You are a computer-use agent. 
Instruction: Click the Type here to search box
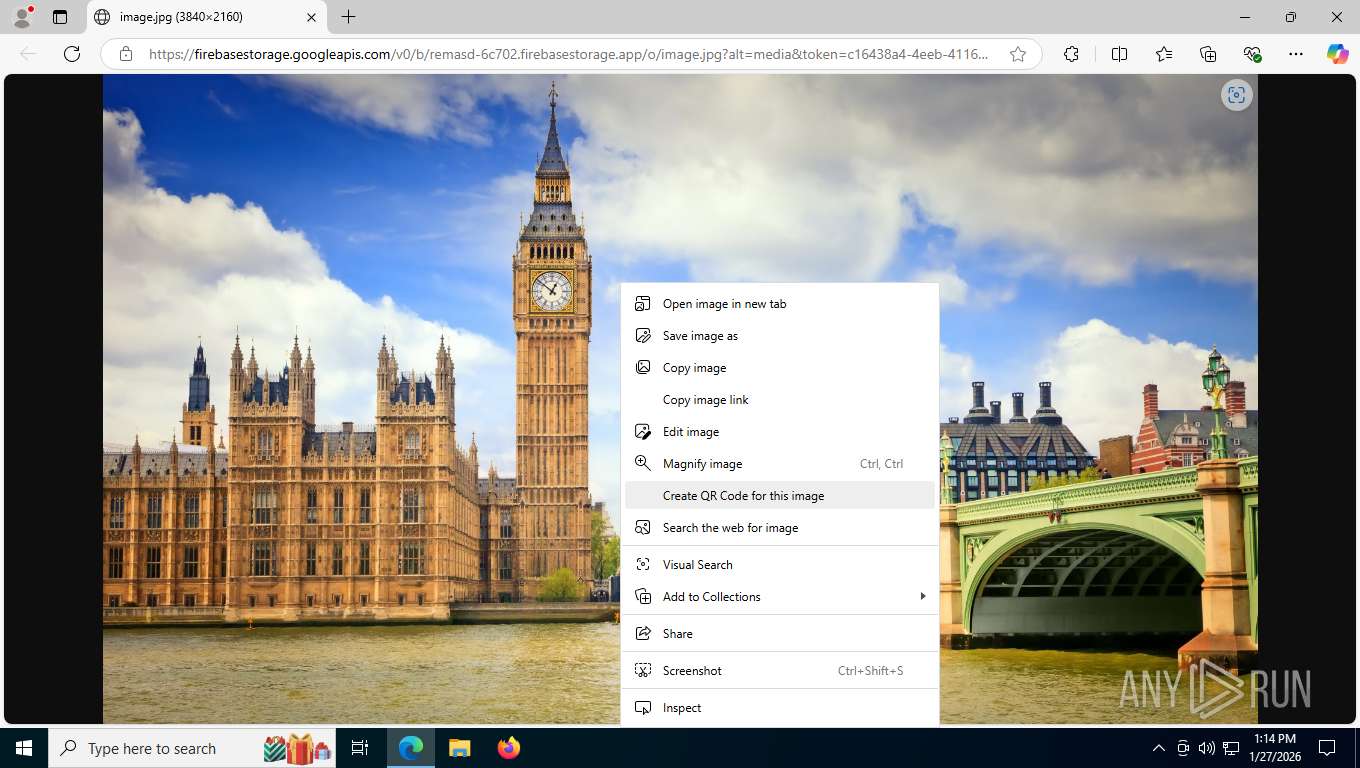[x=193, y=748]
